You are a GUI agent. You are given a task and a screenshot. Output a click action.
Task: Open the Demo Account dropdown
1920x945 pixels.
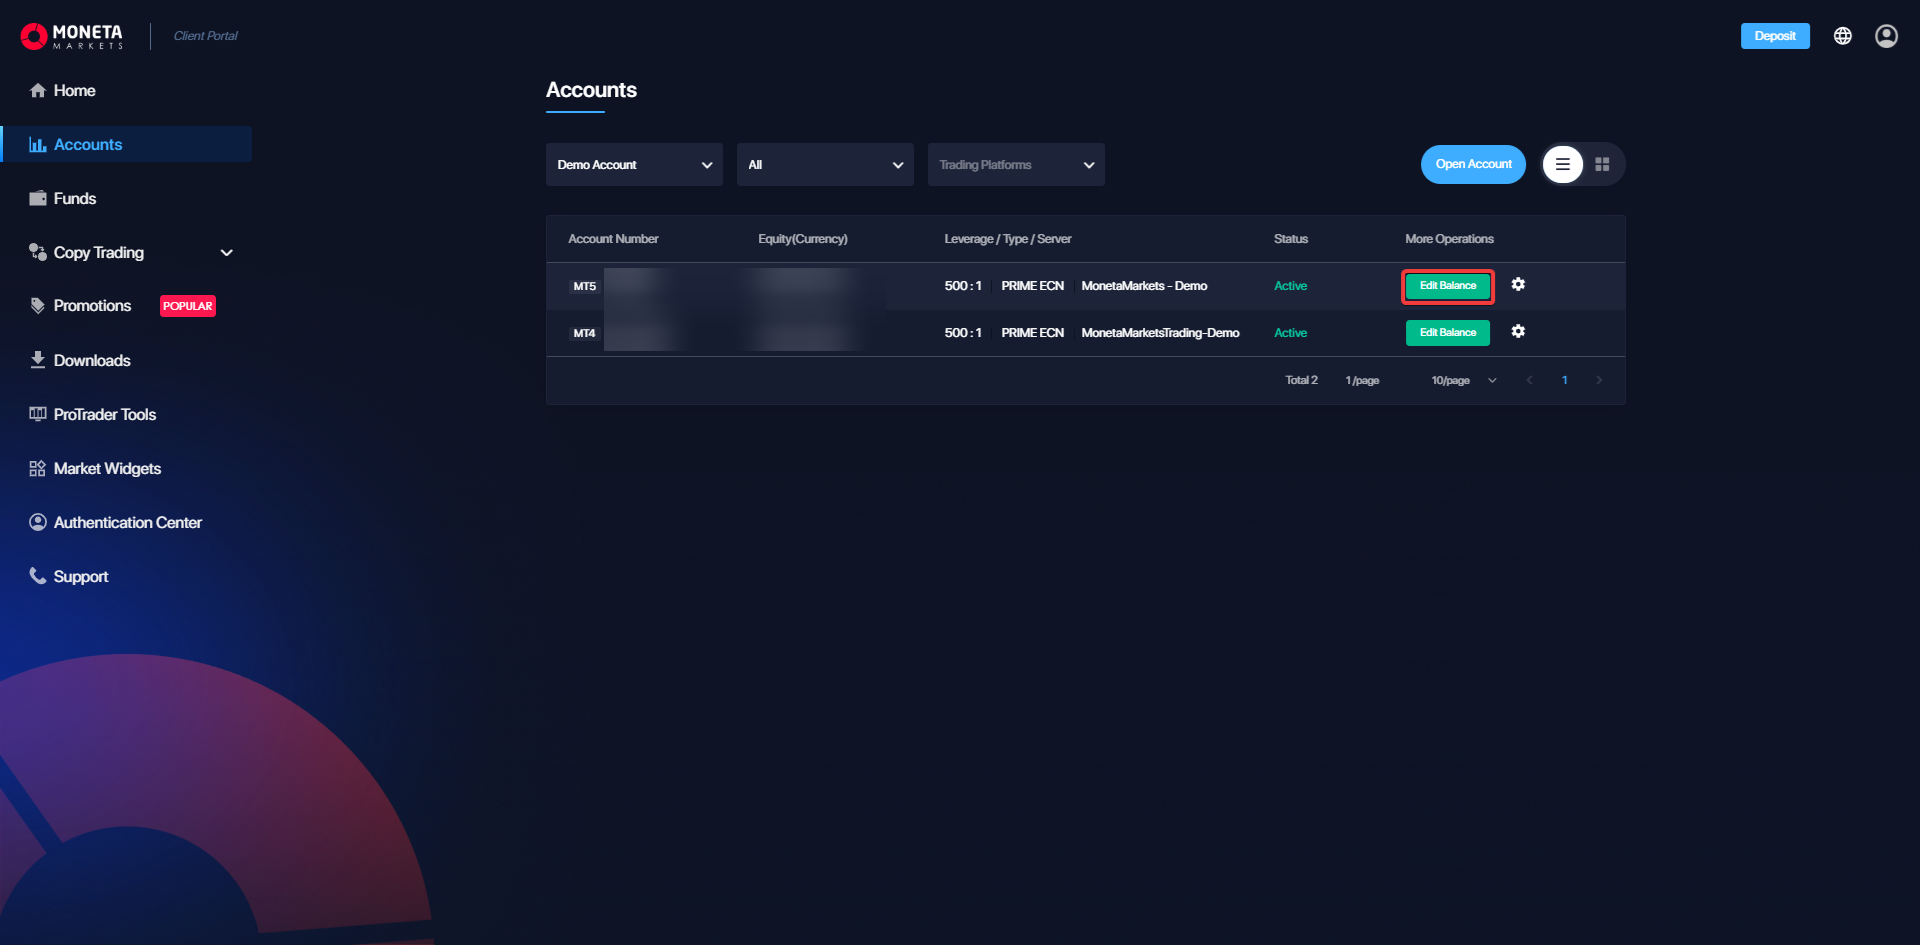pyautogui.click(x=634, y=164)
